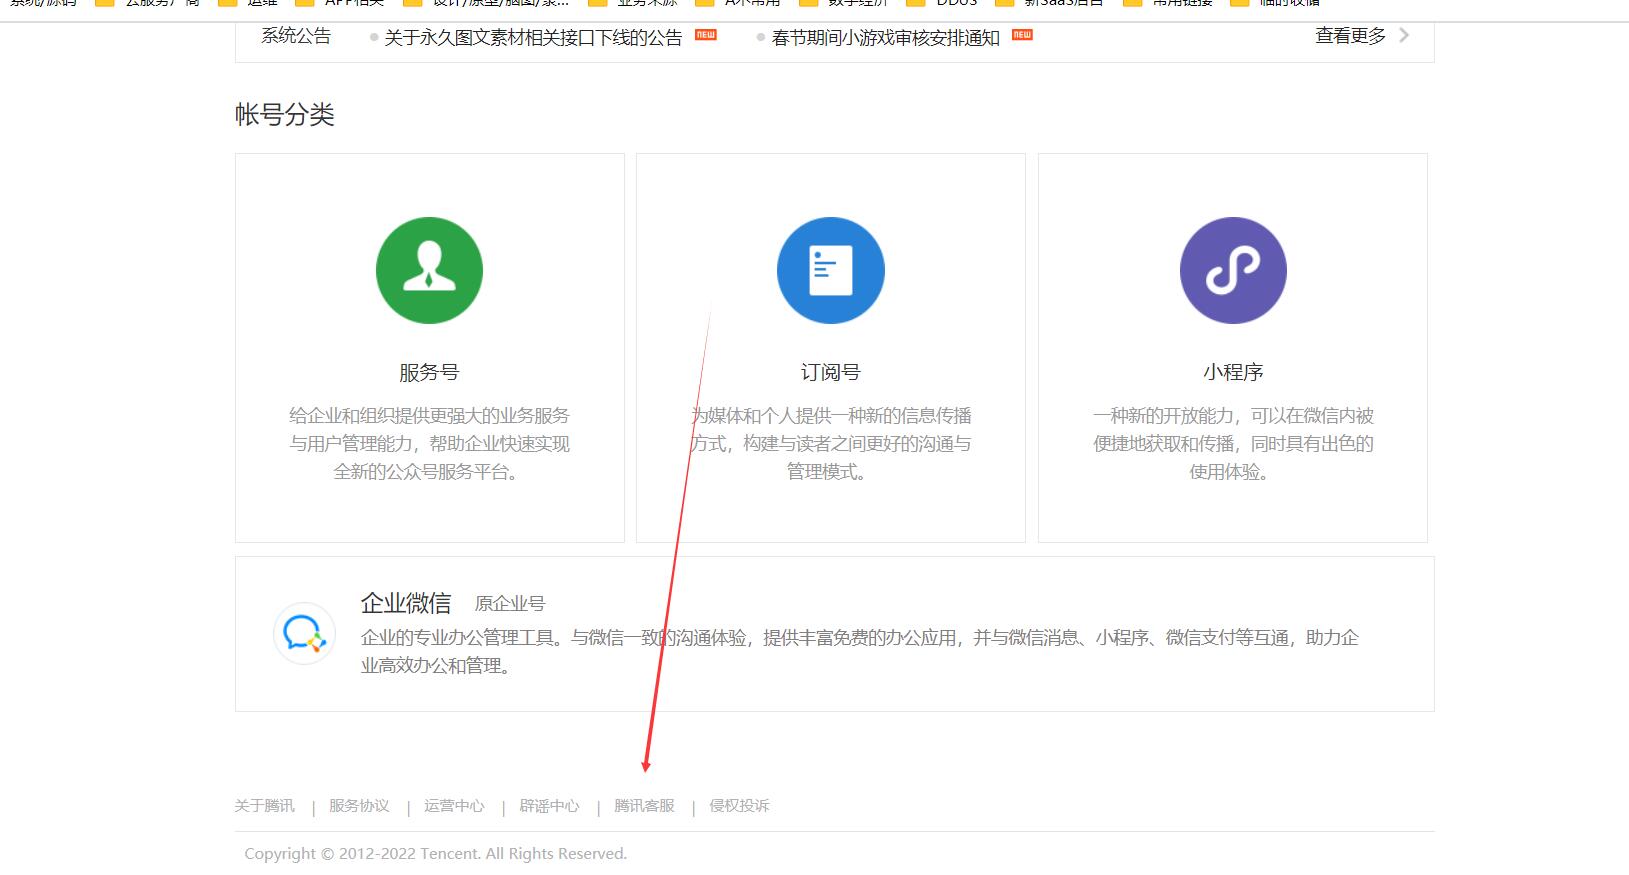Open the 辟谣中心 footer link
Viewport: 1629px width, 875px height.
(x=550, y=806)
